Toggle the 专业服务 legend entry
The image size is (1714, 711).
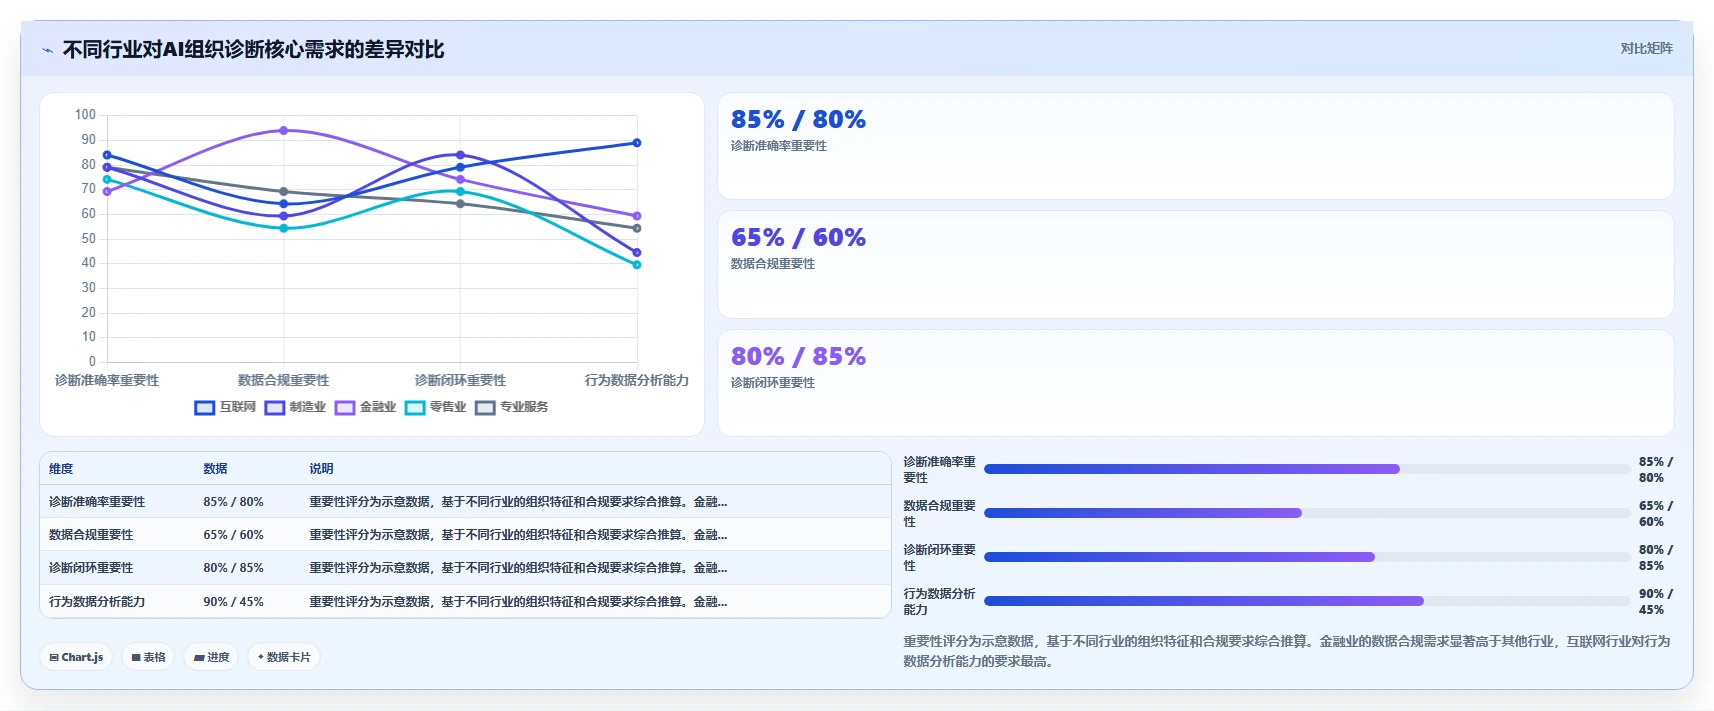click(x=512, y=407)
